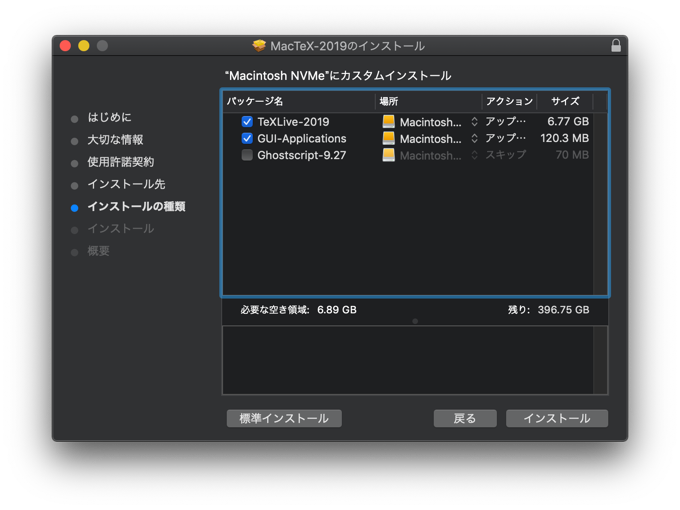Select the はじめに step in sidebar
Screen dimensions: 680x510
109,118
